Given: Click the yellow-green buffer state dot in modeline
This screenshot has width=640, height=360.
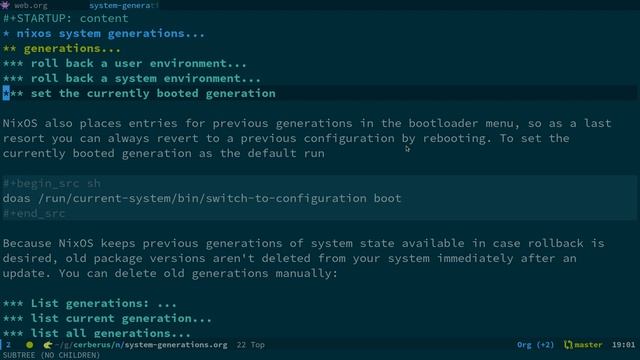Looking at the screenshot, I should tap(29, 345).
